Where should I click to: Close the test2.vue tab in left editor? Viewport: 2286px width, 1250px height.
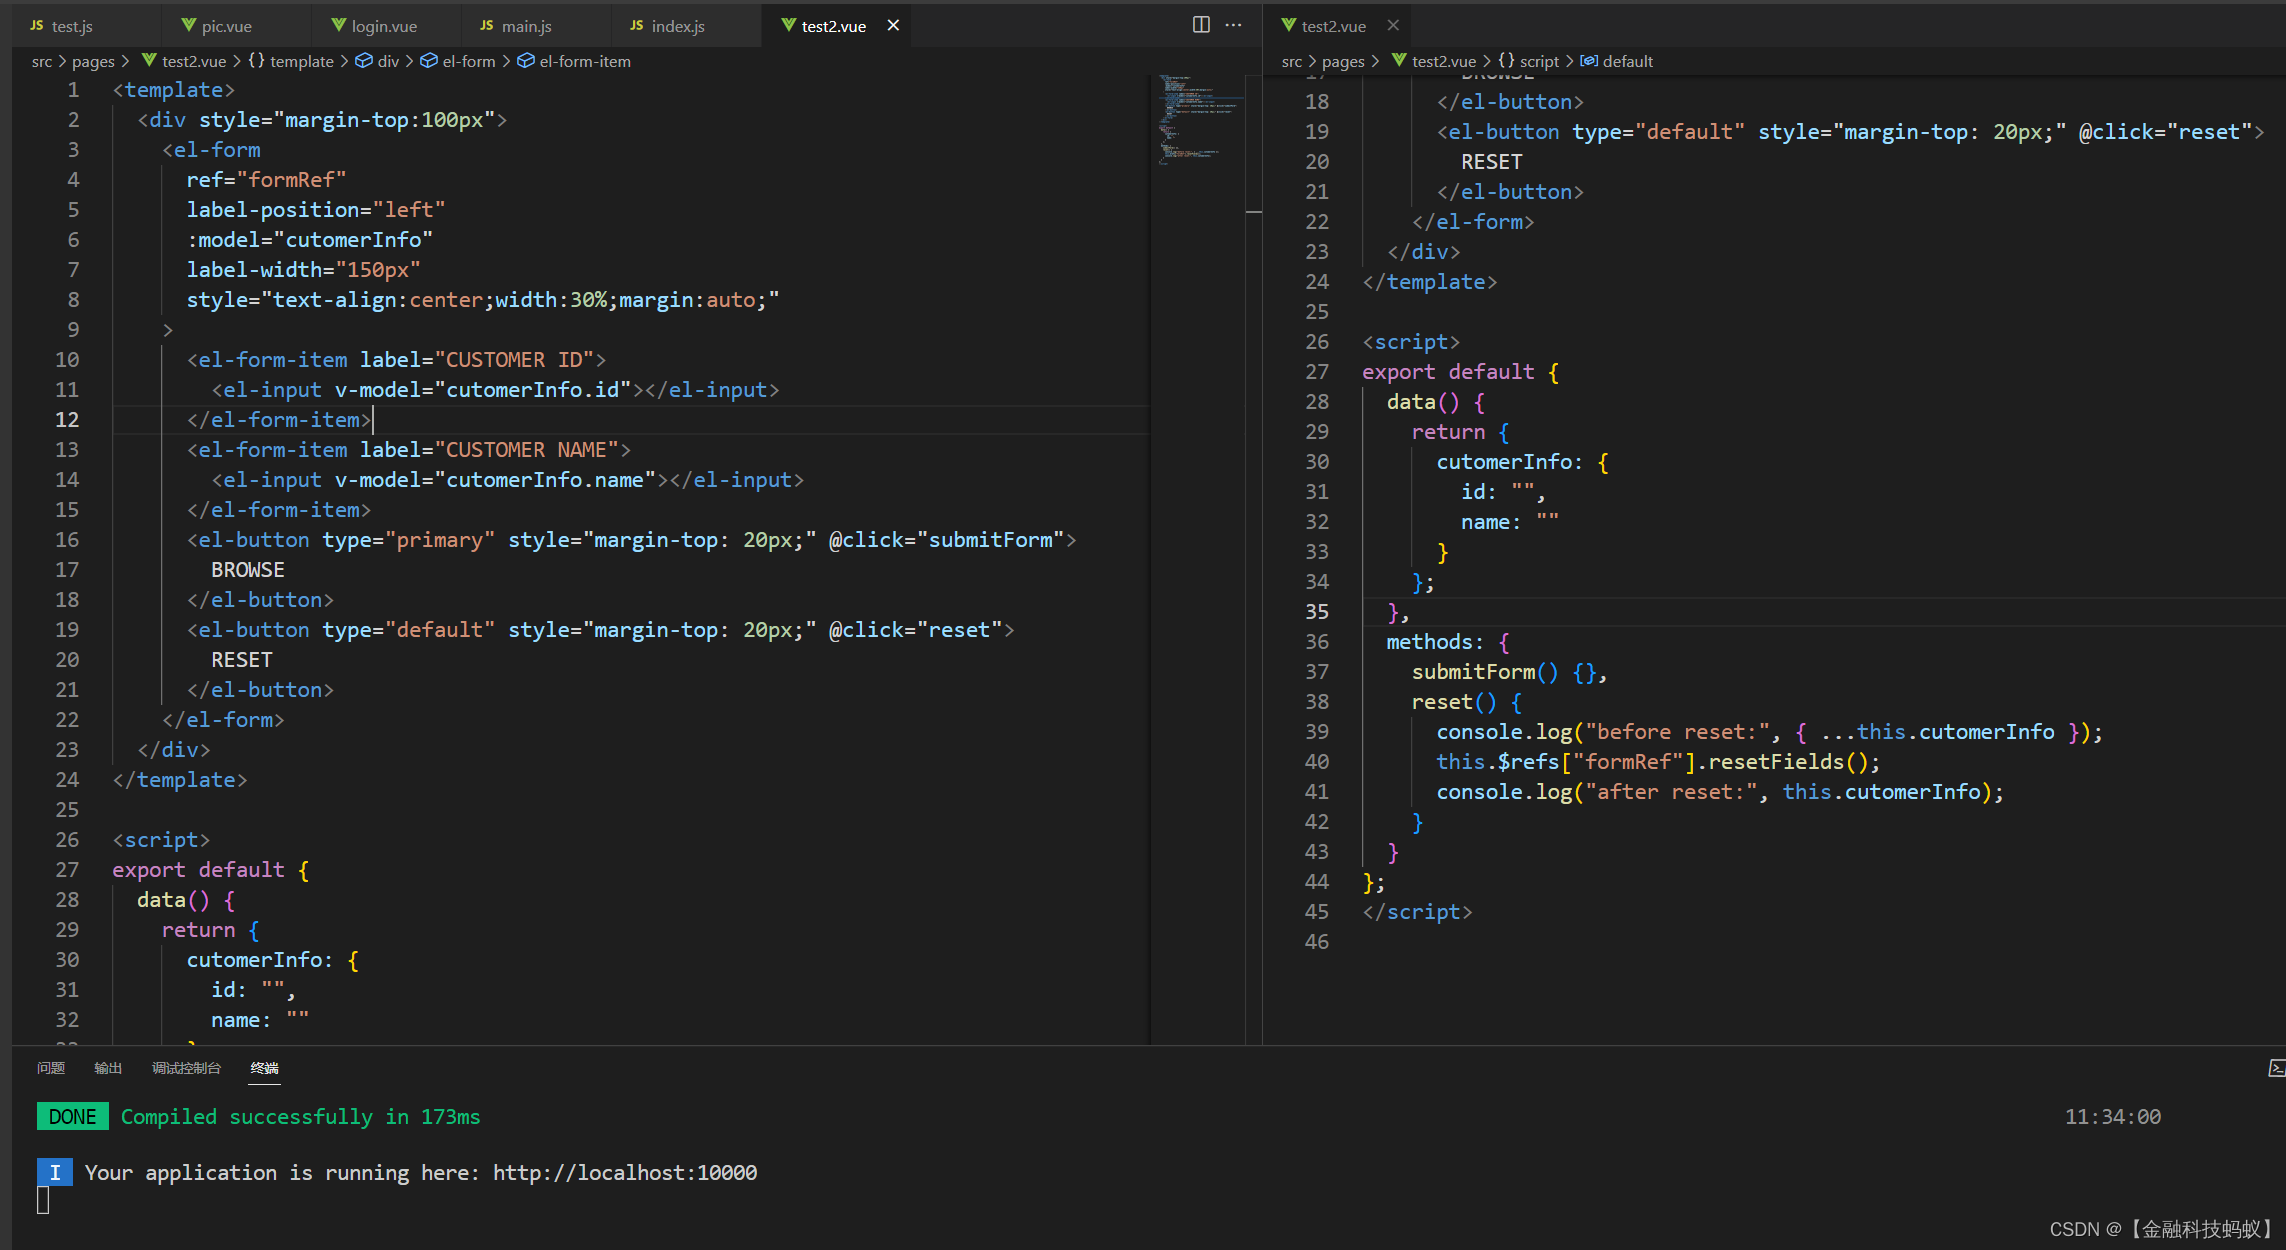[x=893, y=25]
